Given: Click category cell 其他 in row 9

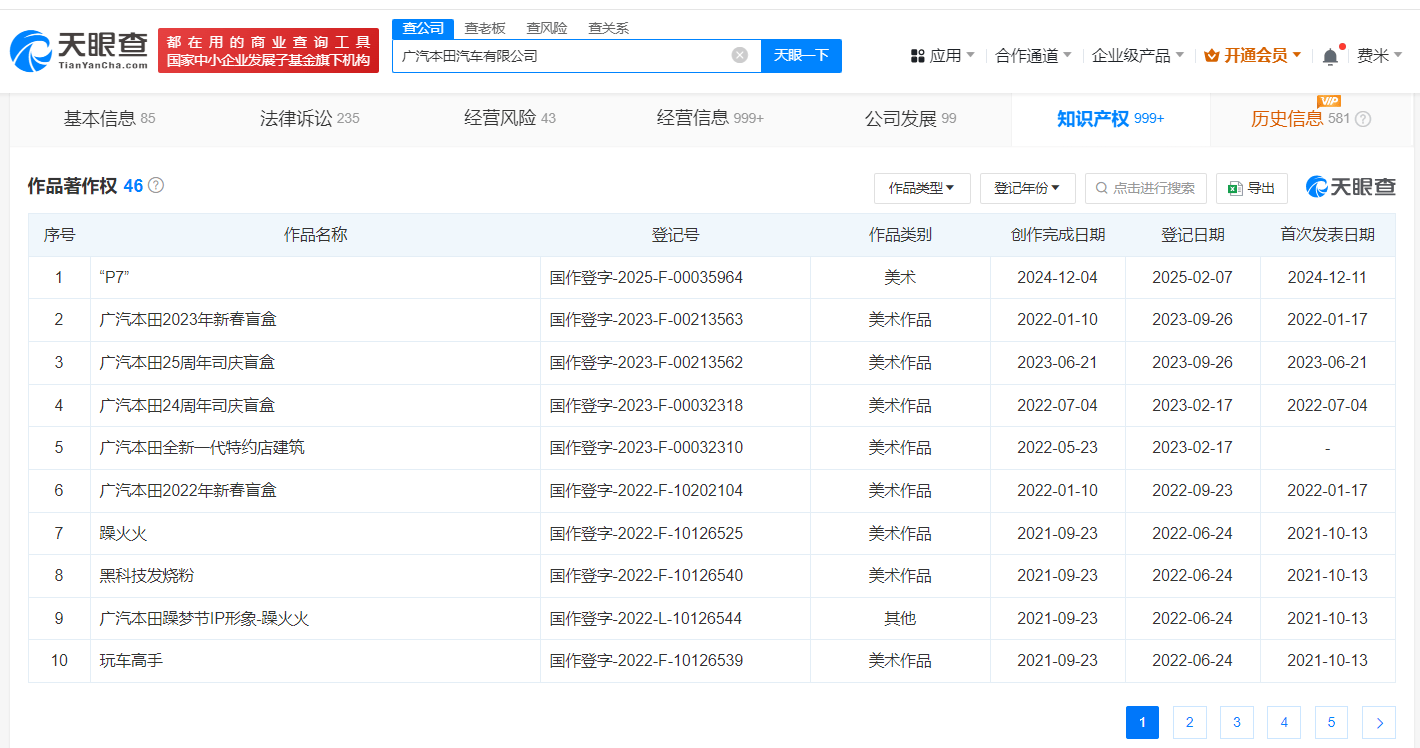Looking at the screenshot, I should click(900, 618).
